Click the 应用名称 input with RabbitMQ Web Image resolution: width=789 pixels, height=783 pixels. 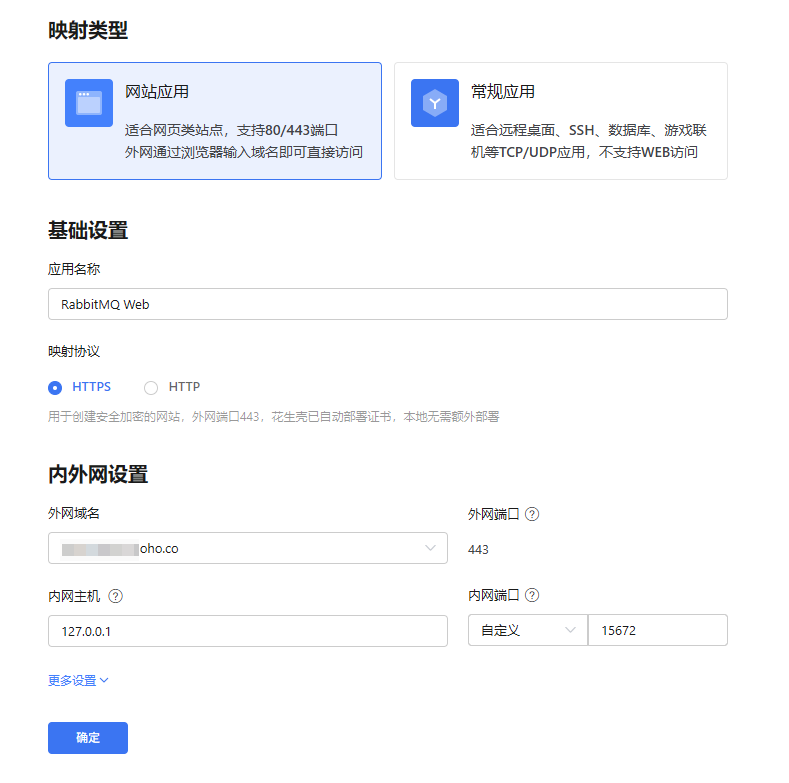click(387, 304)
